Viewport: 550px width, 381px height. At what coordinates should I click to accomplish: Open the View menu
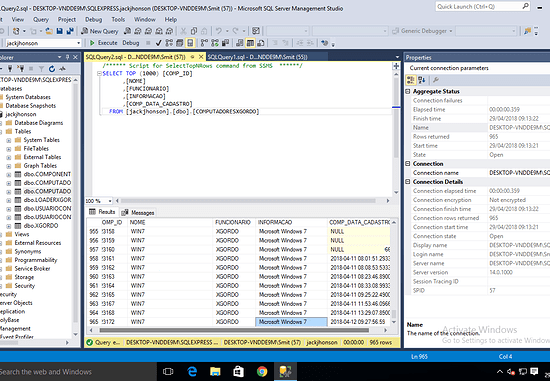(x=18, y=20)
